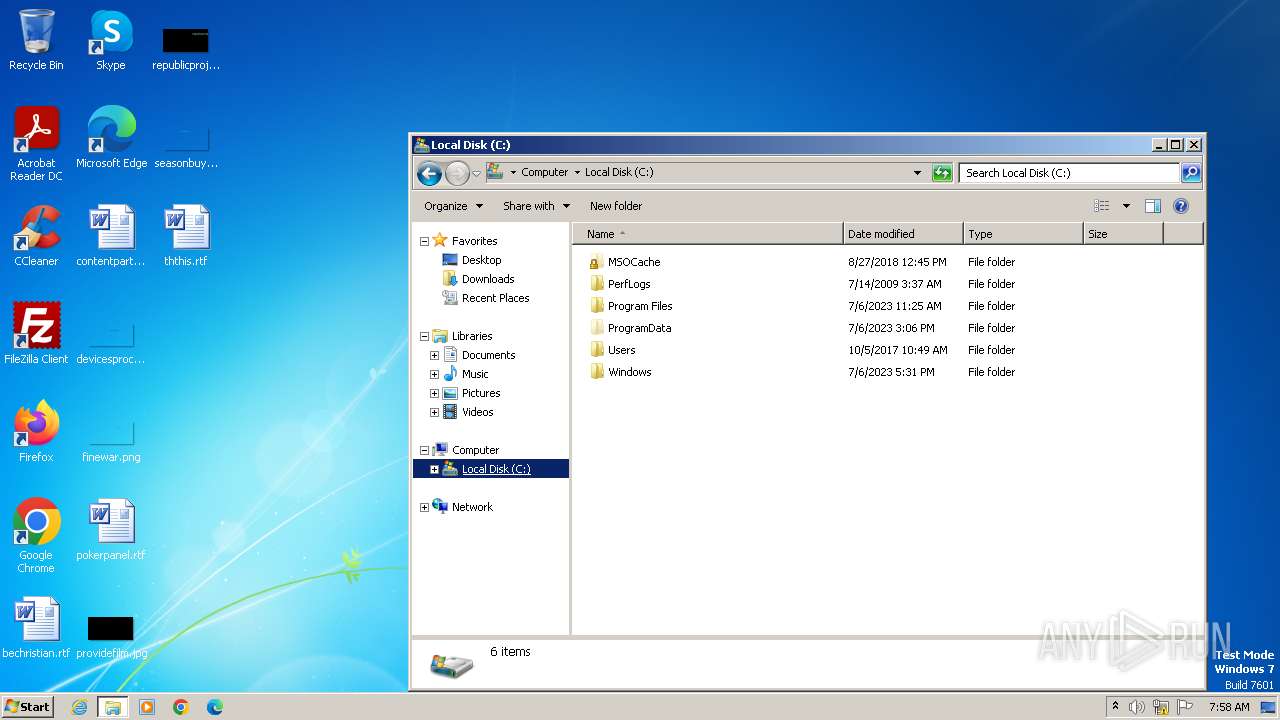This screenshot has width=1280, height=720.
Task: Expand the Pictures library node
Action: (x=434, y=393)
